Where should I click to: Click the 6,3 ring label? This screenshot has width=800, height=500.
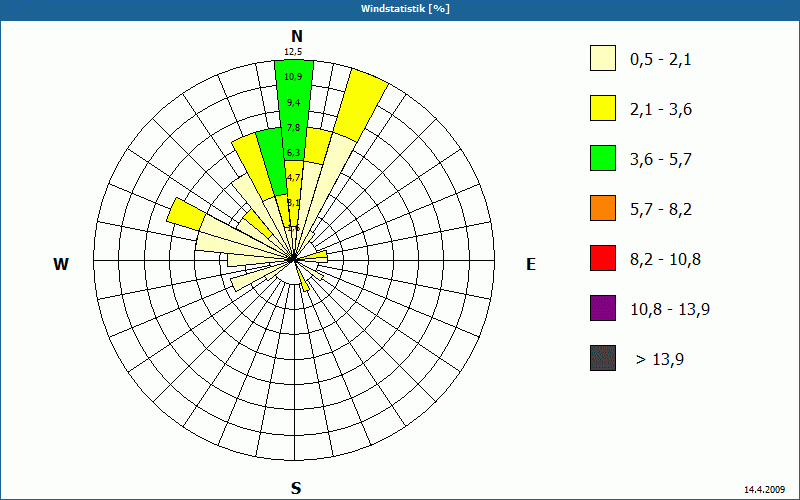pyautogui.click(x=293, y=153)
